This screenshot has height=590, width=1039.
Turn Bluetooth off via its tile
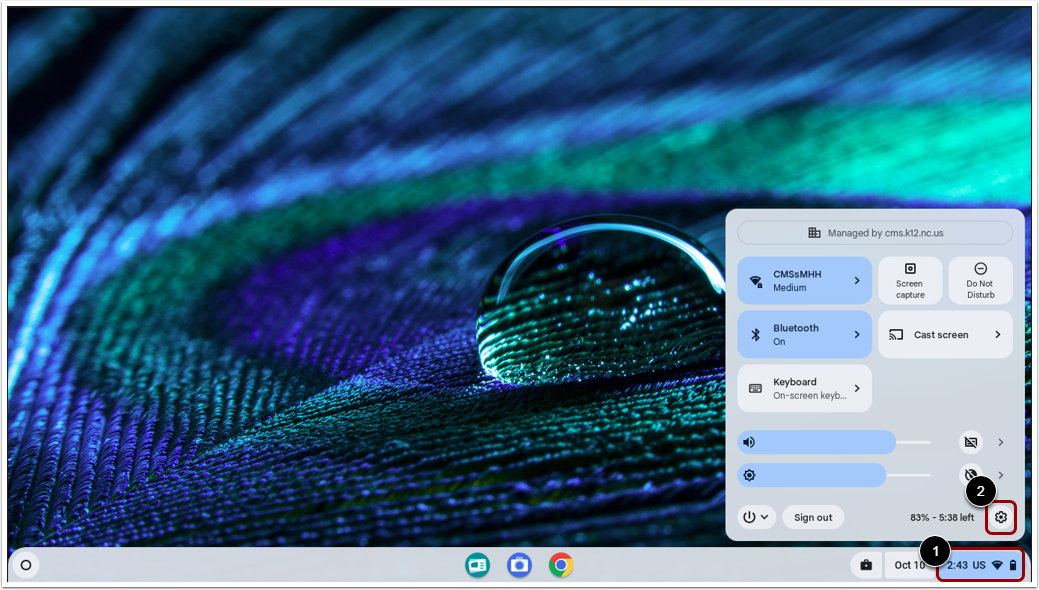pos(805,334)
